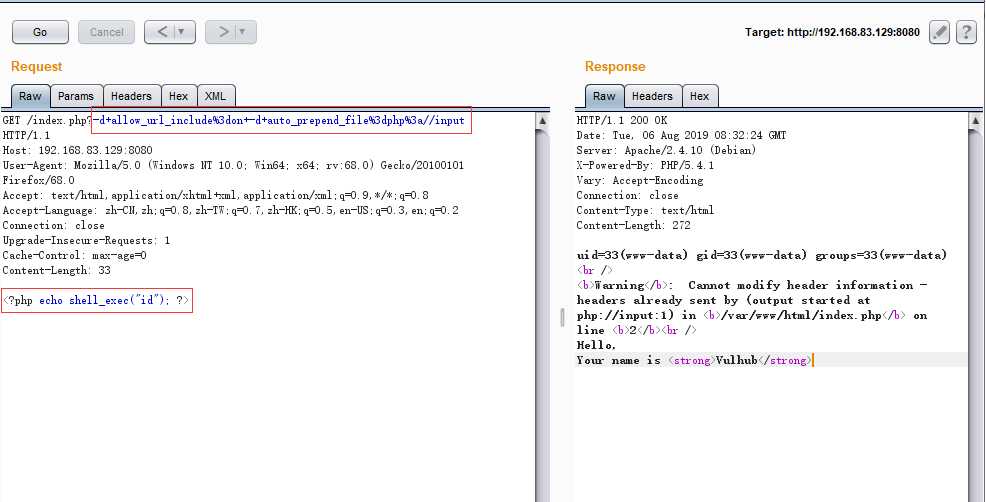
Task: Open the Request Hex tab
Action: point(179,96)
